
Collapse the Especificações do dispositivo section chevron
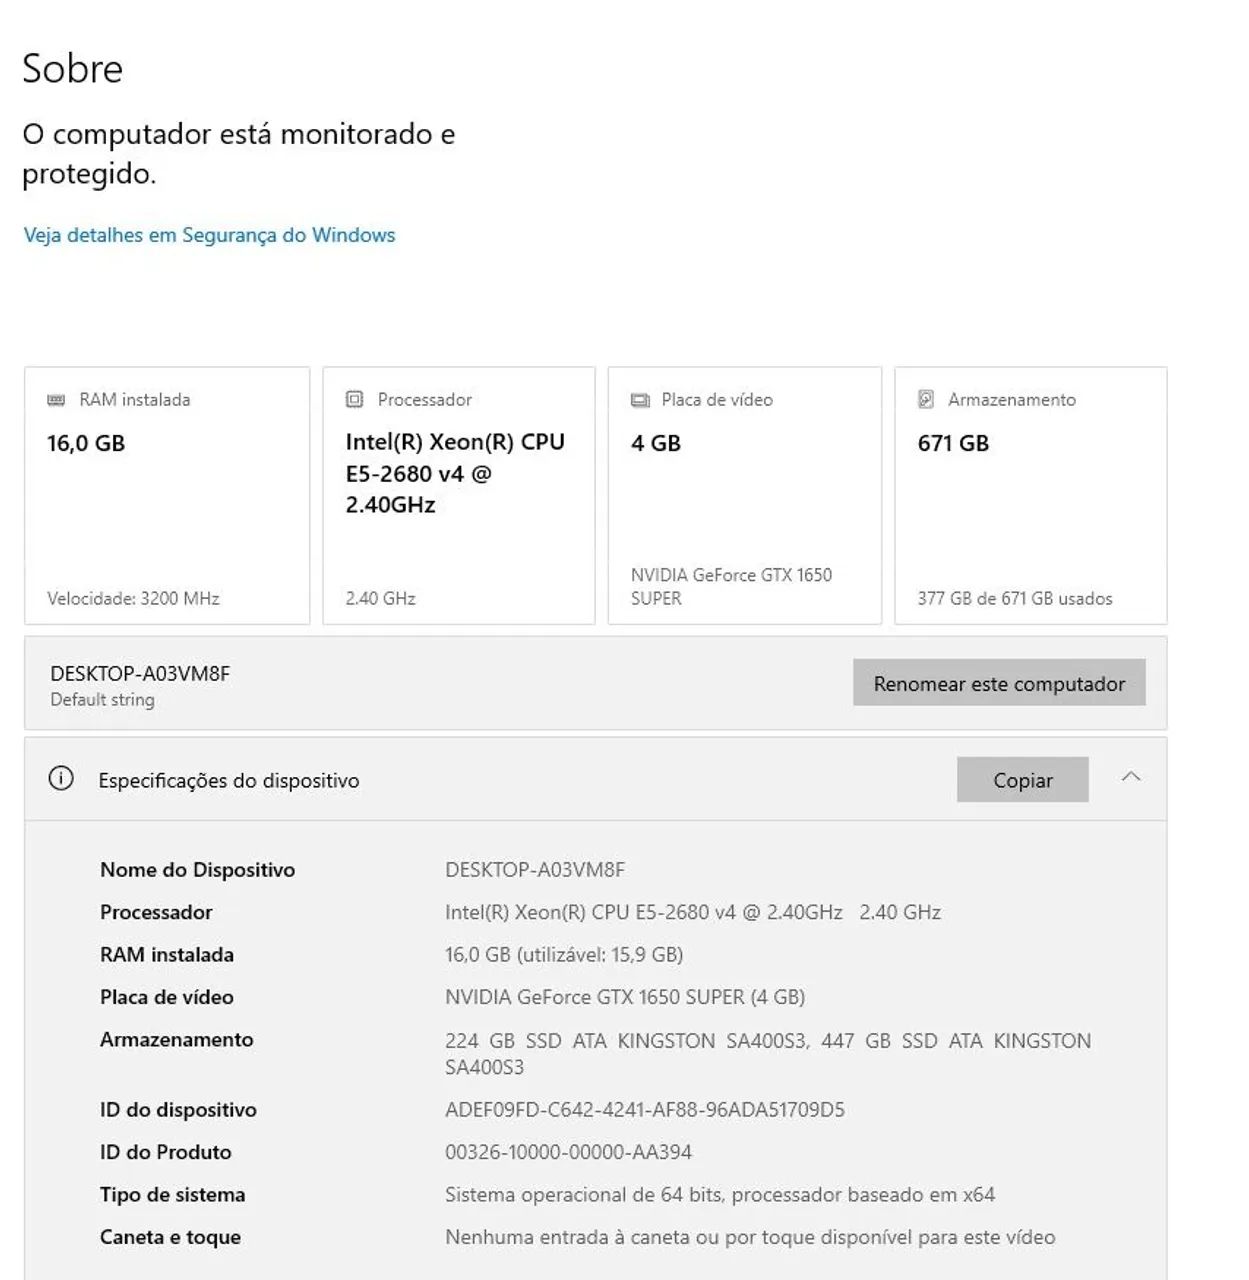[x=1131, y=777]
